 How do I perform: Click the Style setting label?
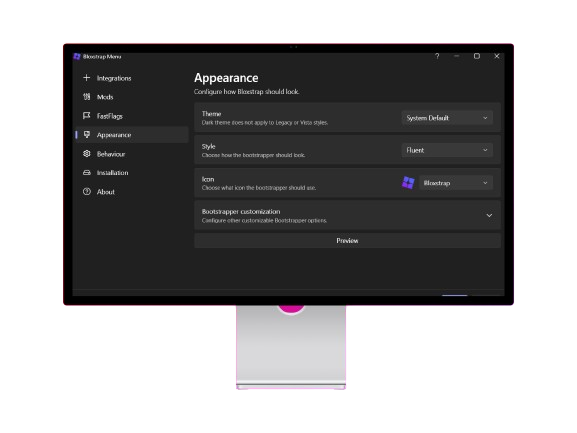(x=208, y=146)
